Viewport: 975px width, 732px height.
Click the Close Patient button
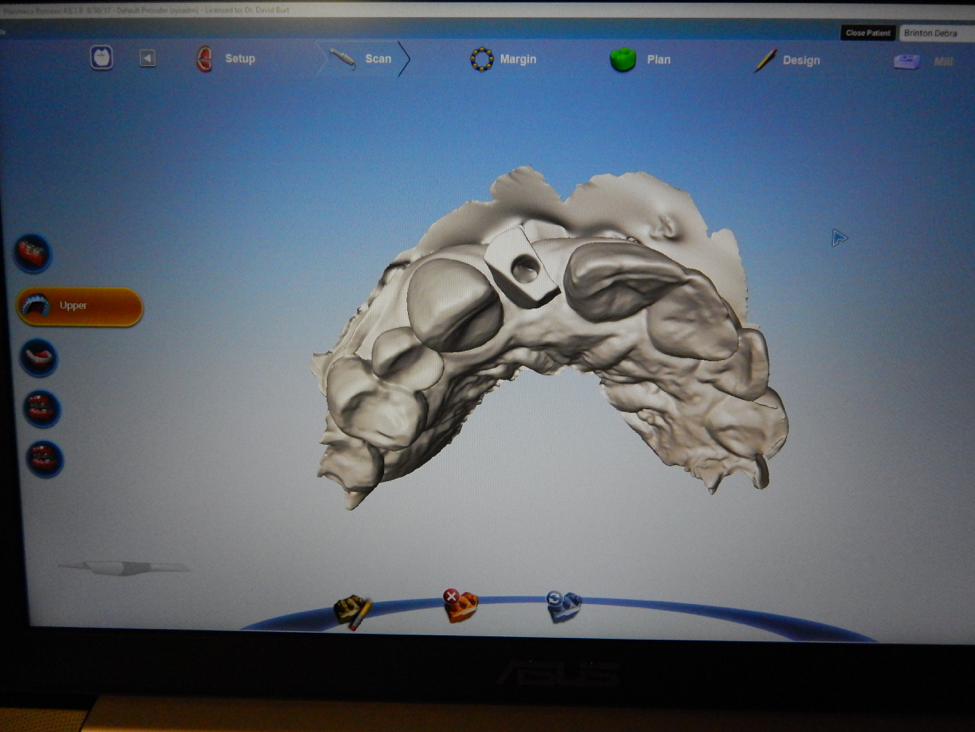coord(867,33)
